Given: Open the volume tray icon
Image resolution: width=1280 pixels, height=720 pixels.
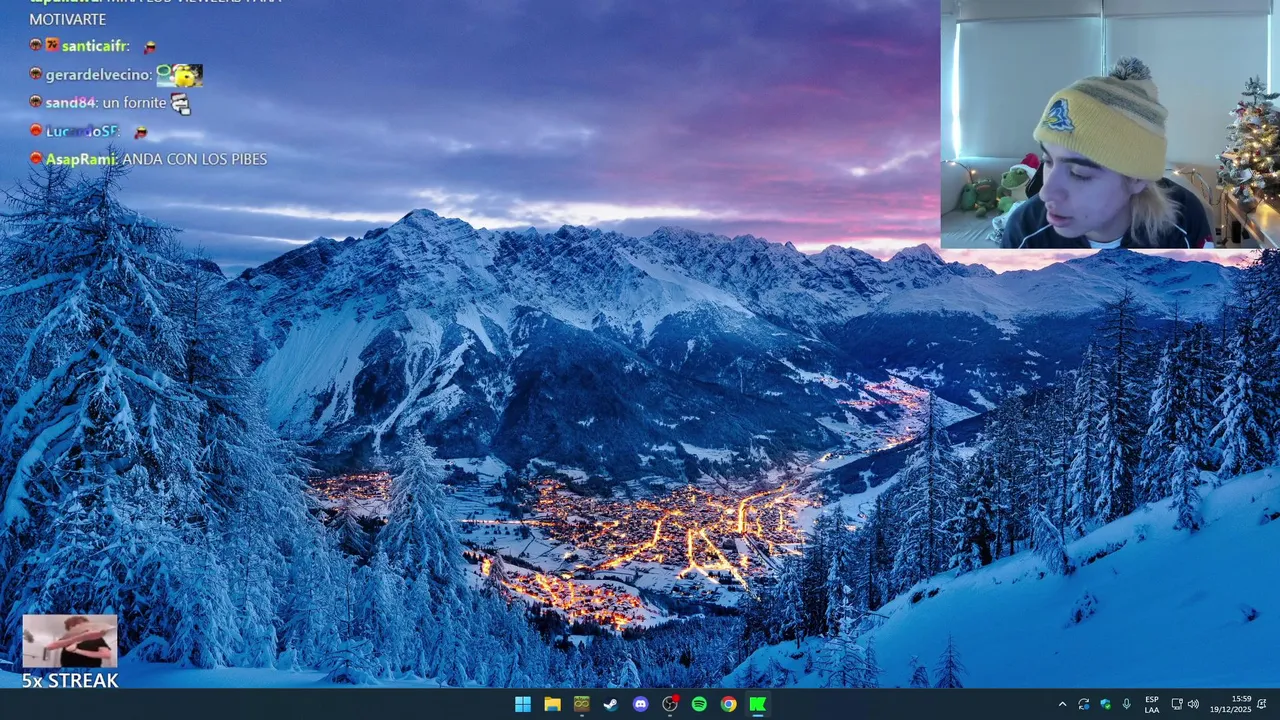Looking at the screenshot, I should point(1193,704).
